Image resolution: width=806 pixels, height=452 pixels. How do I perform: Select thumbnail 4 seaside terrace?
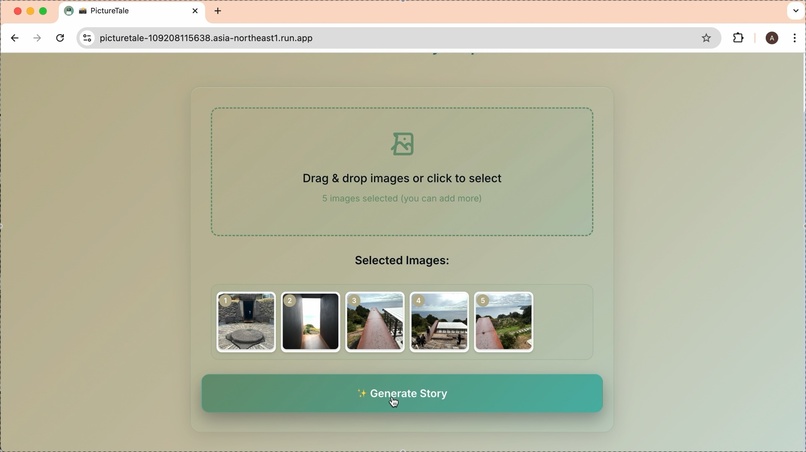(x=439, y=322)
